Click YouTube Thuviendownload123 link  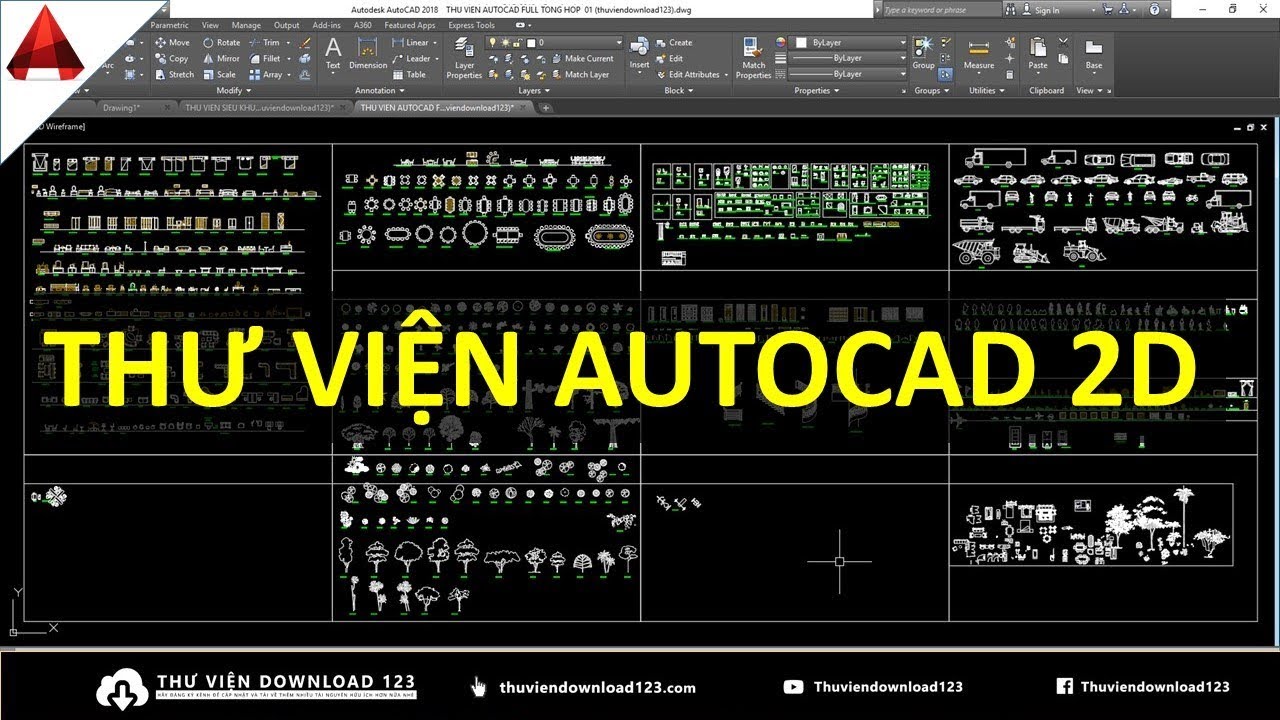[x=874, y=687]
